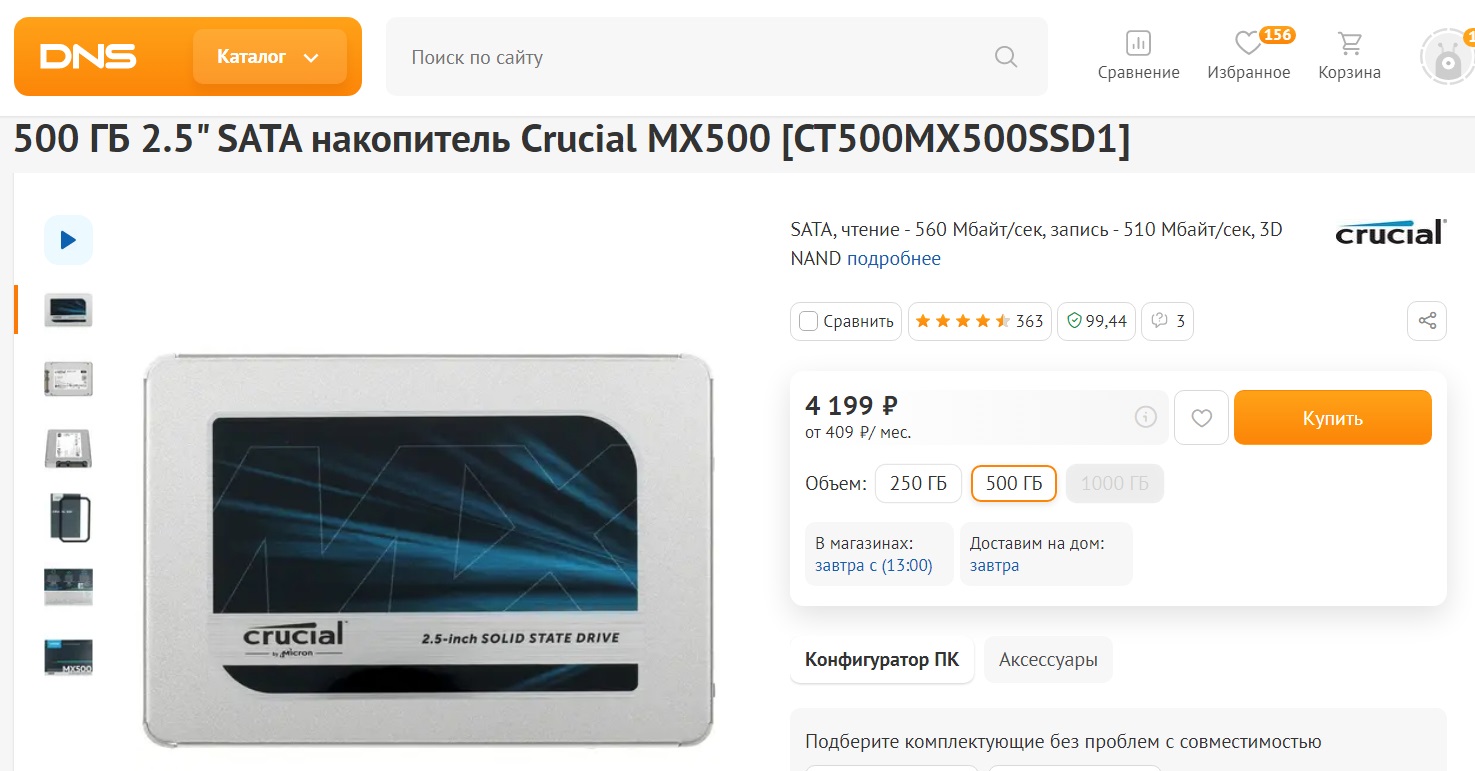Click the search magnifier icon
Image resolution: width=1475 pixels, height=771 pixels.
[x=1006, y=57]
